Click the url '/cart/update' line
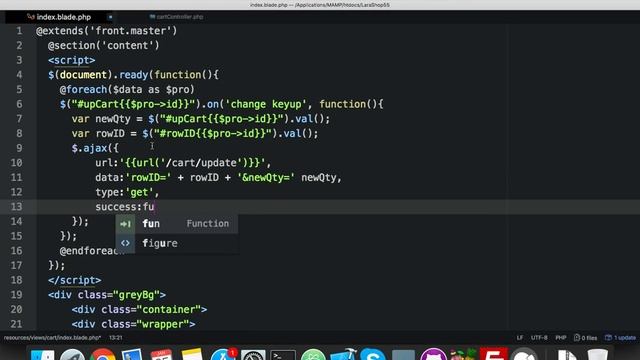This screenshot has width=640, height=360. (183, 163)
